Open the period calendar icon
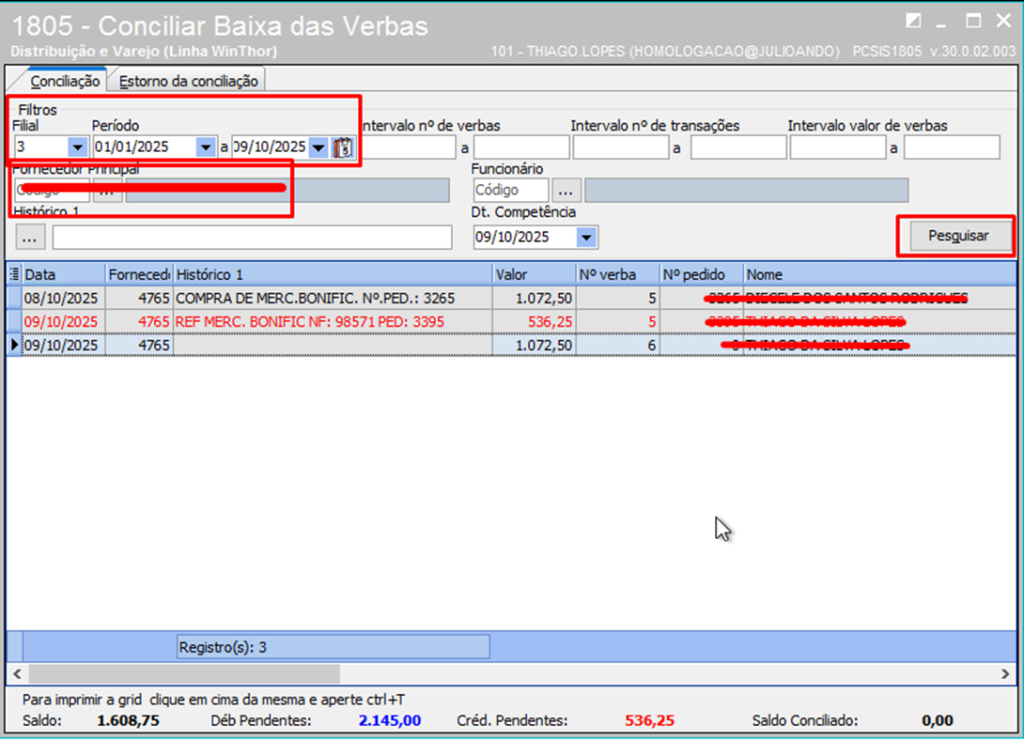 point(344,148)
